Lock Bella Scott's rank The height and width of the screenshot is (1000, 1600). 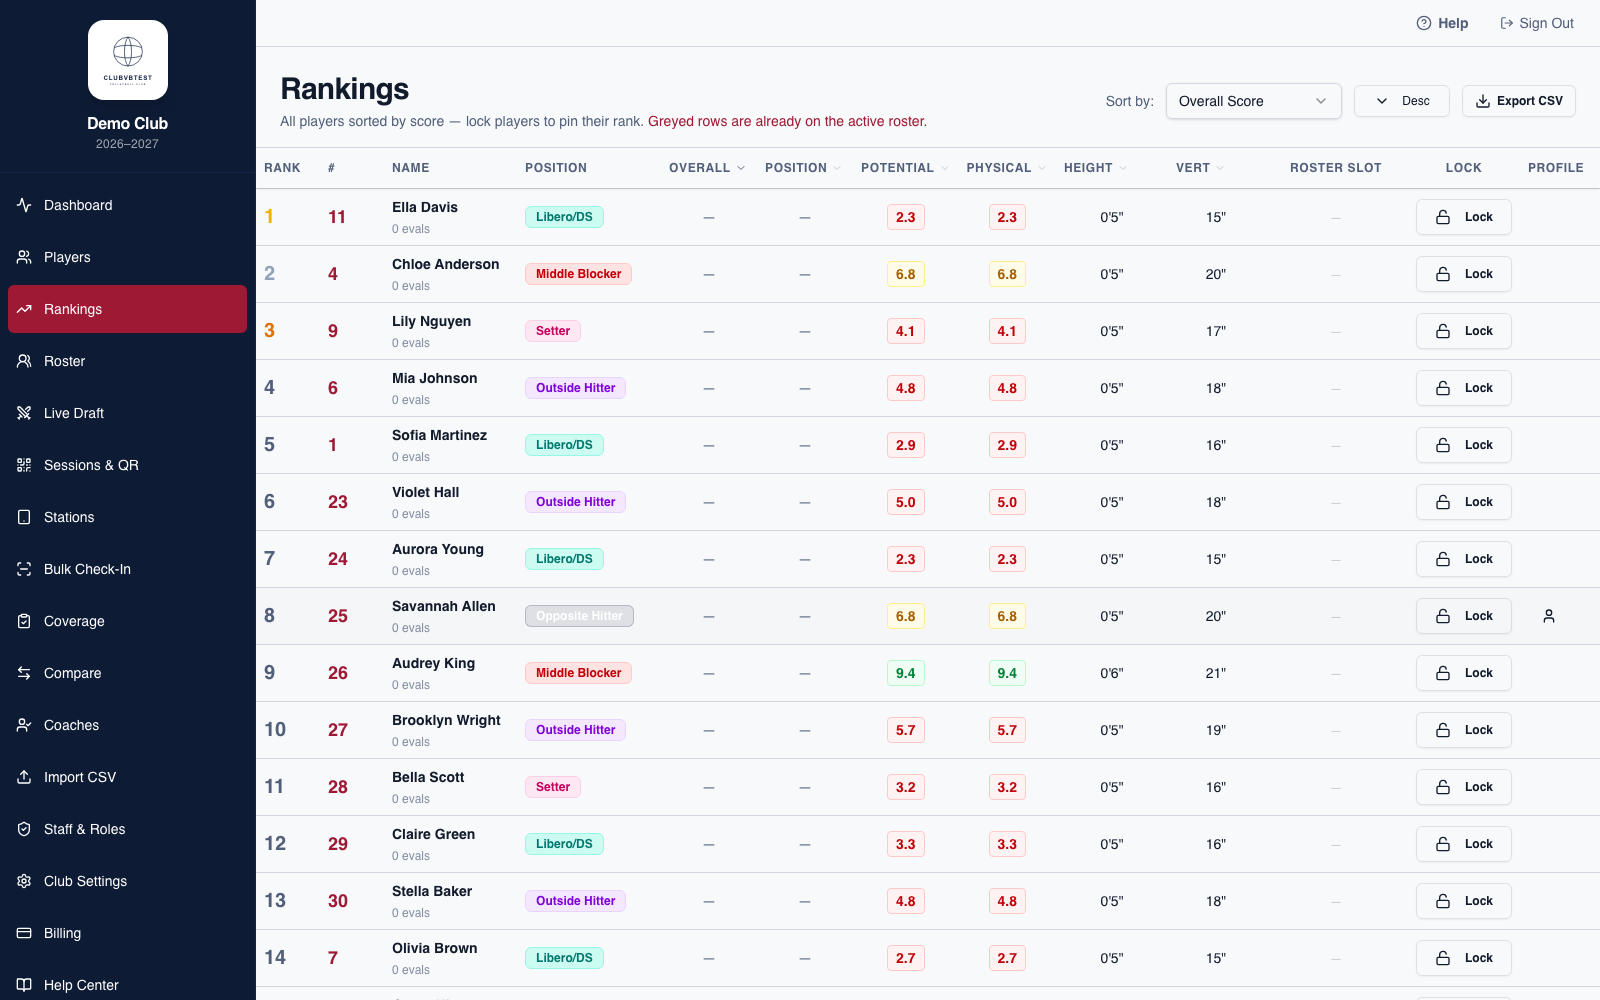[x=1463, y=787]
